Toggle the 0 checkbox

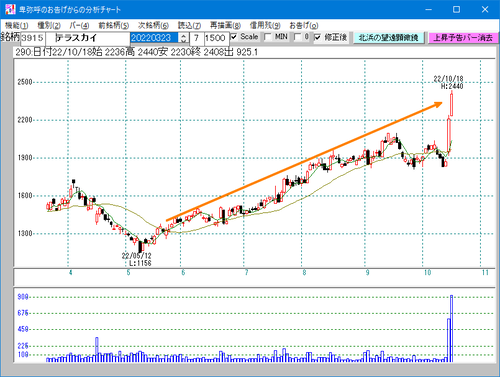[x=297, y=37]
